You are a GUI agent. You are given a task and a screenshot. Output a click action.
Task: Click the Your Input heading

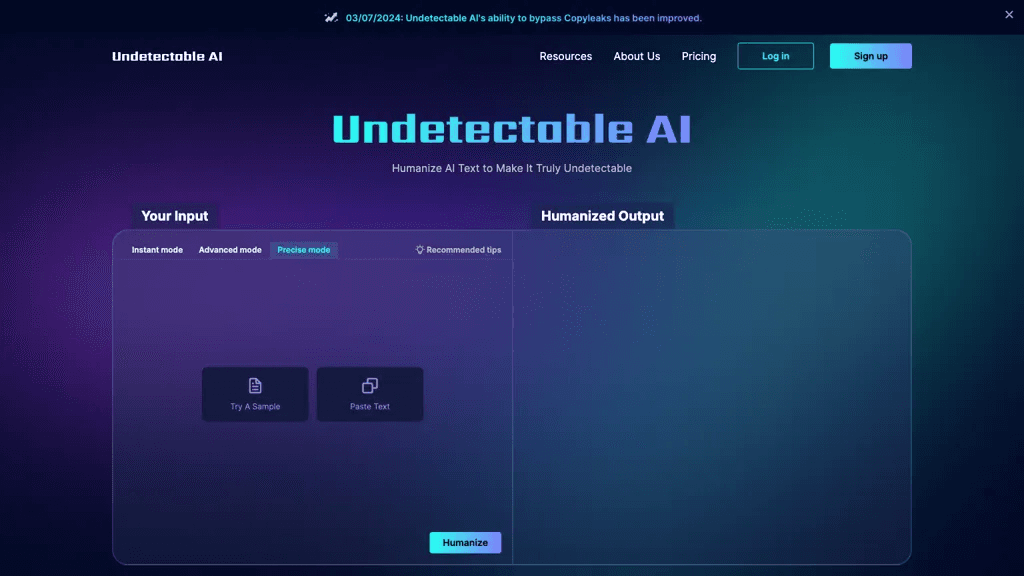(175, 216)
